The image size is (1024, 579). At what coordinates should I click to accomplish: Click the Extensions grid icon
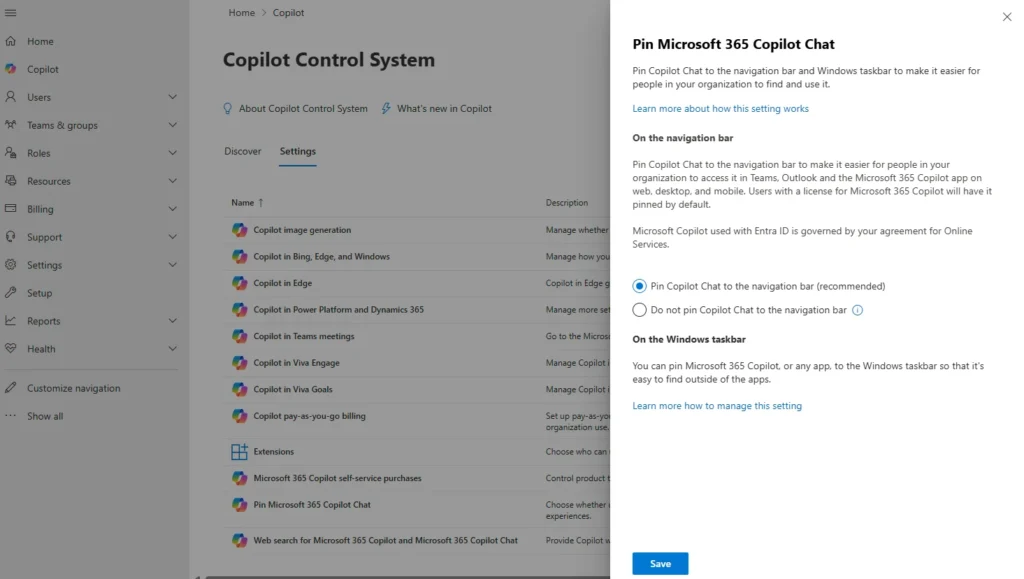[x=240, y=451]
